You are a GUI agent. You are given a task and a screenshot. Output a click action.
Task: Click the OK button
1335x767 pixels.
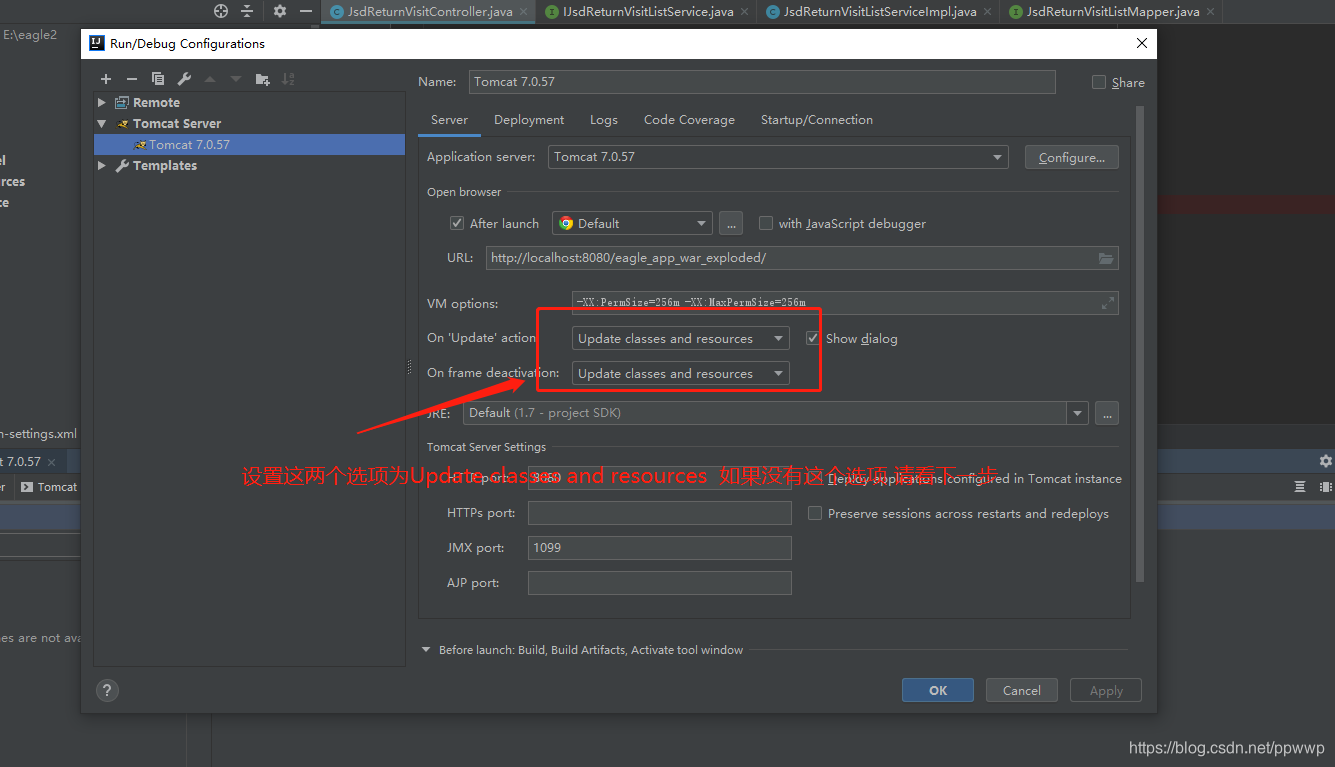pyautogui.click(x=938, y=690)
